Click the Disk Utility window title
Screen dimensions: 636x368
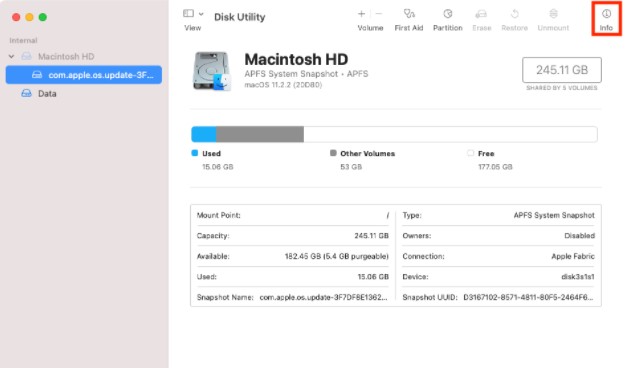tap(240, 17)
